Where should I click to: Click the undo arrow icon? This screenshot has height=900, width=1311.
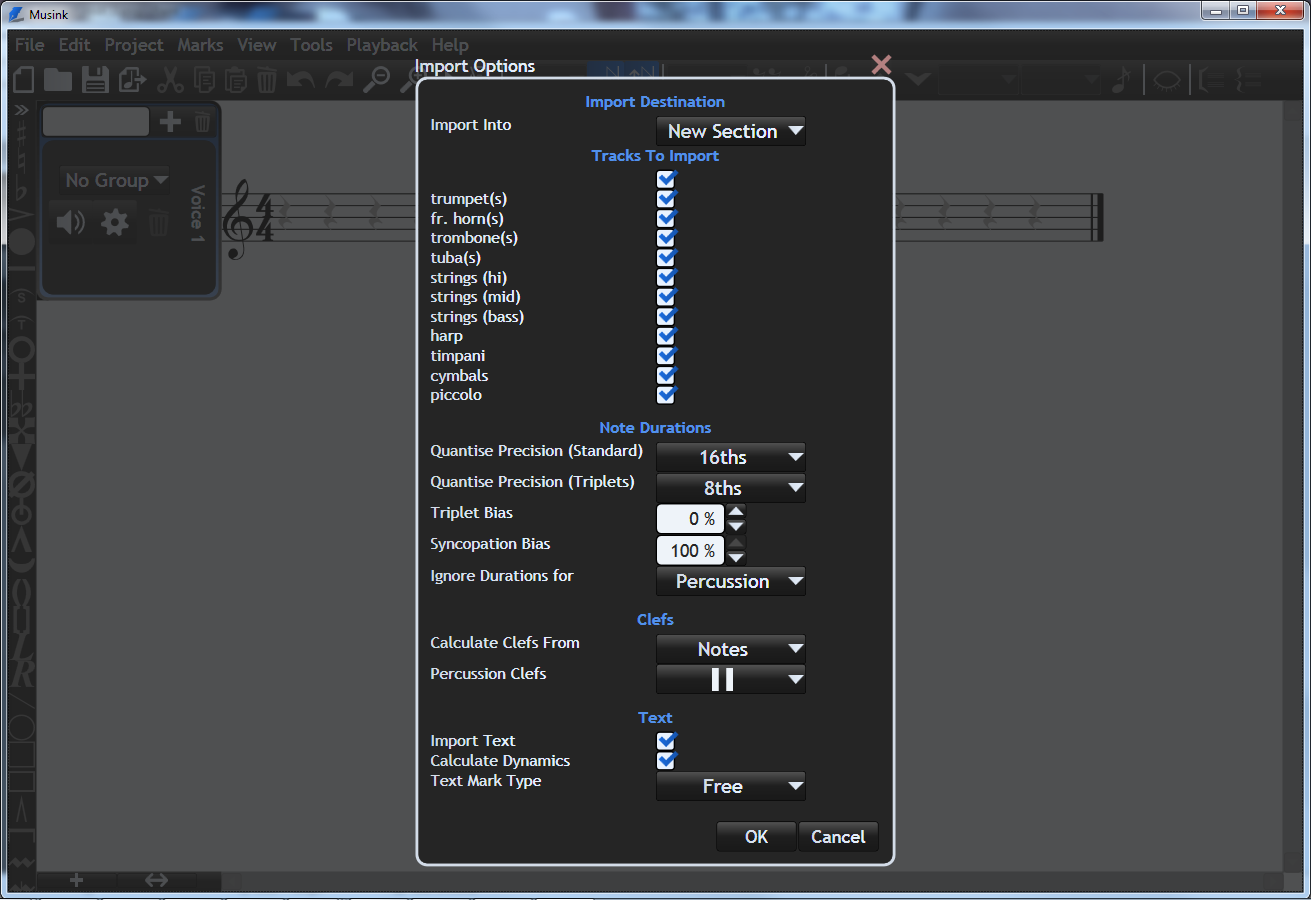[x=302, y=80]
